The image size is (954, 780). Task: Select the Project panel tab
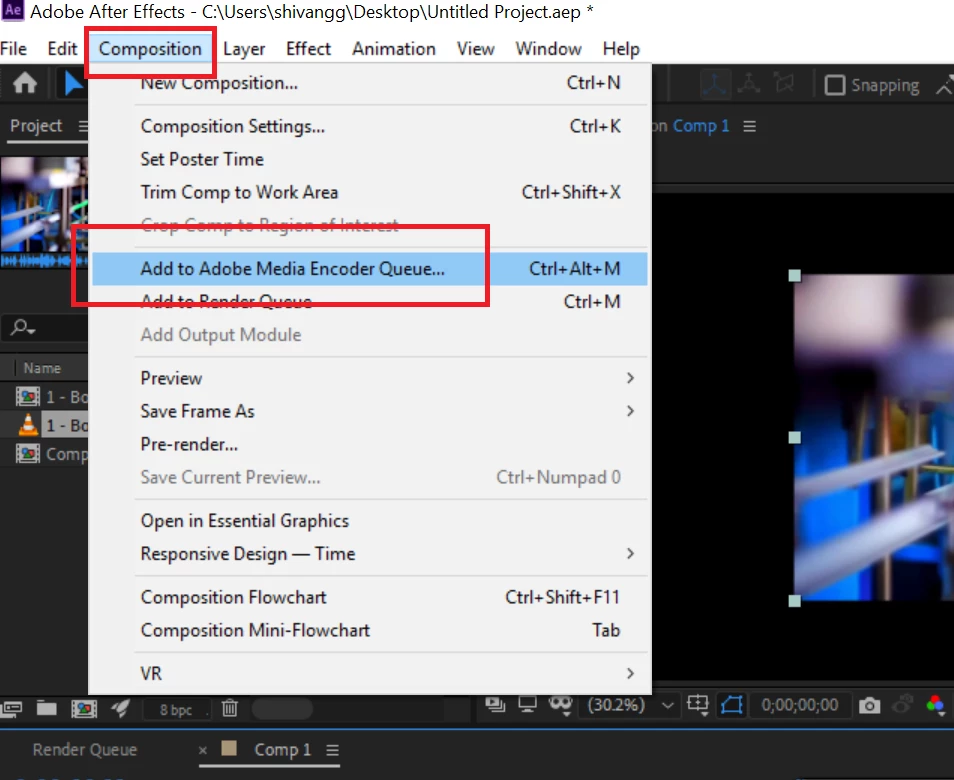coord(36,126)
